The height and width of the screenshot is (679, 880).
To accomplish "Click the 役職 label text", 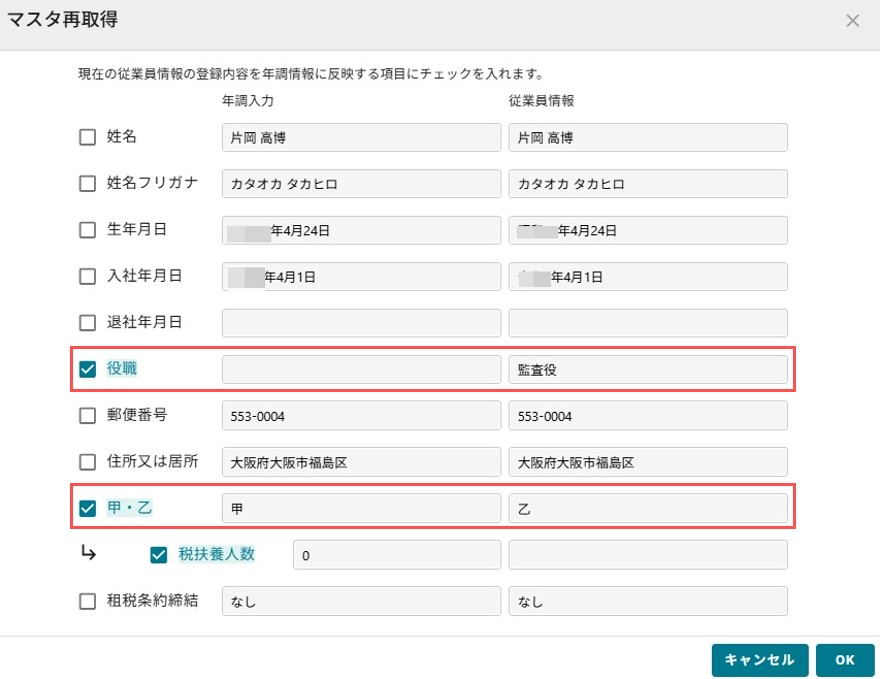I will [x=122, y=369].
